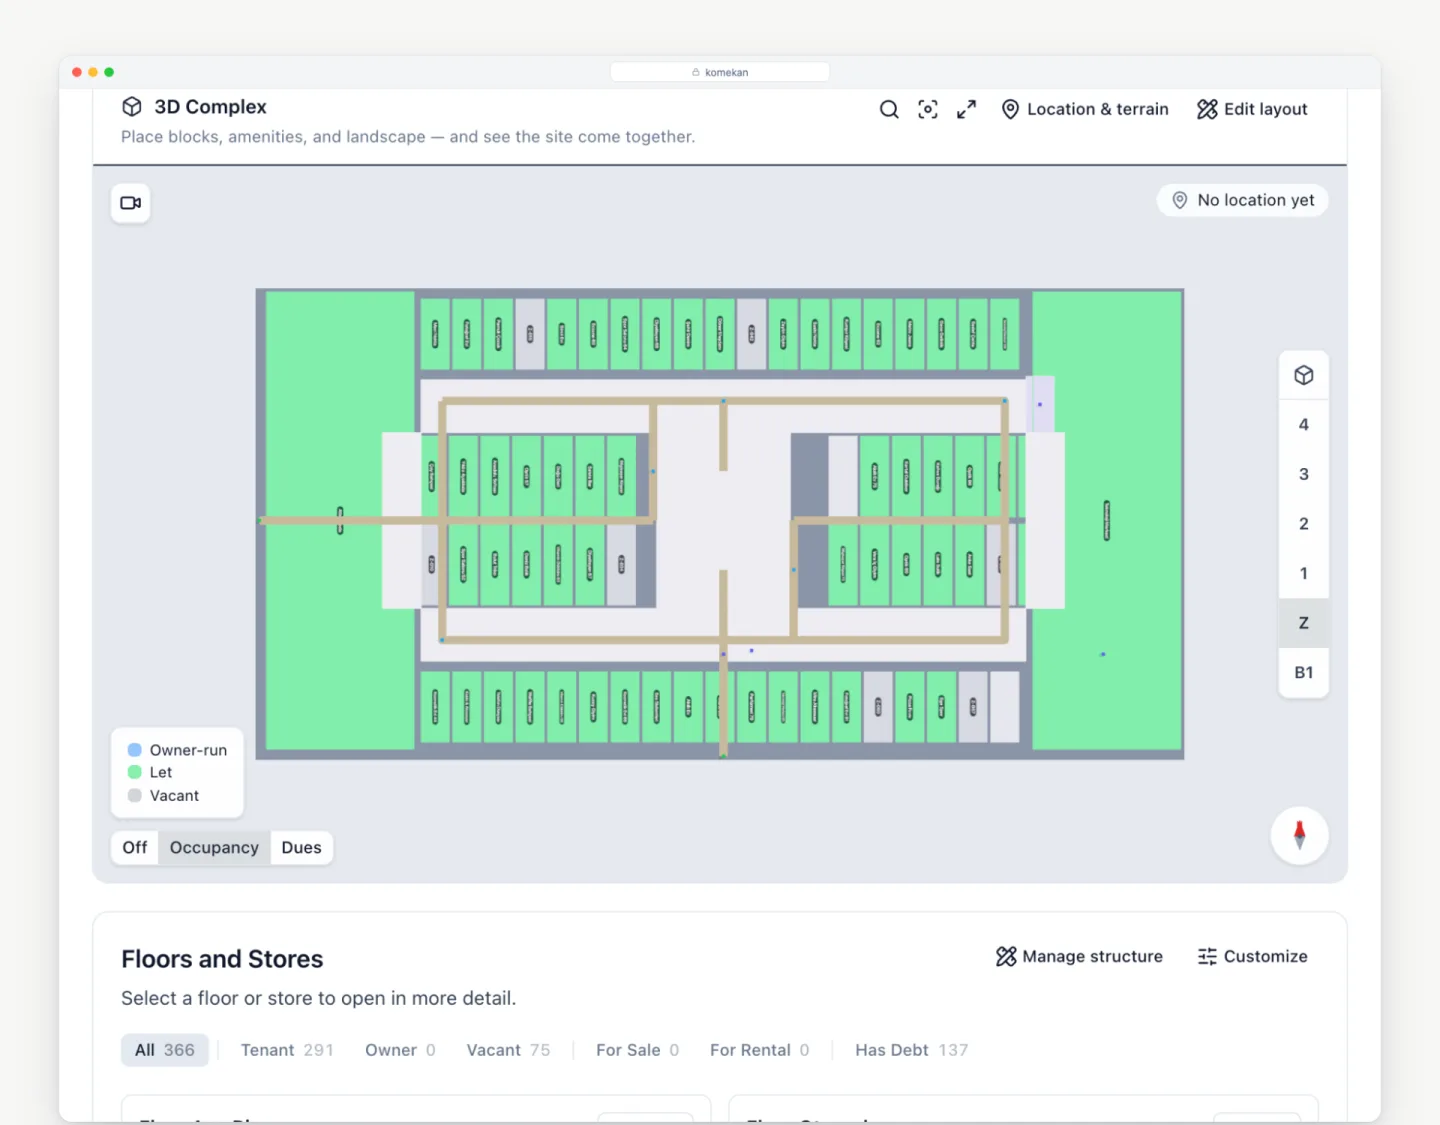Image resolution: width=1440 pixels, height=1125 pixels.
Task: Filter stores by For Sale
Action: pos(637,1050)
